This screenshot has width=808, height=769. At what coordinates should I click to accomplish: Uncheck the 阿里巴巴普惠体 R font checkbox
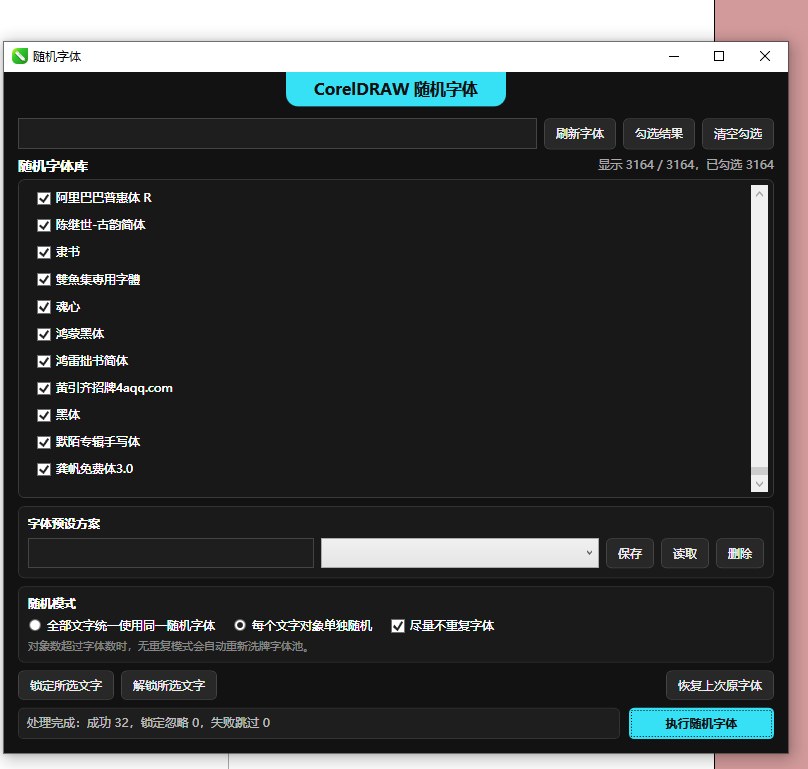[44, 198]
